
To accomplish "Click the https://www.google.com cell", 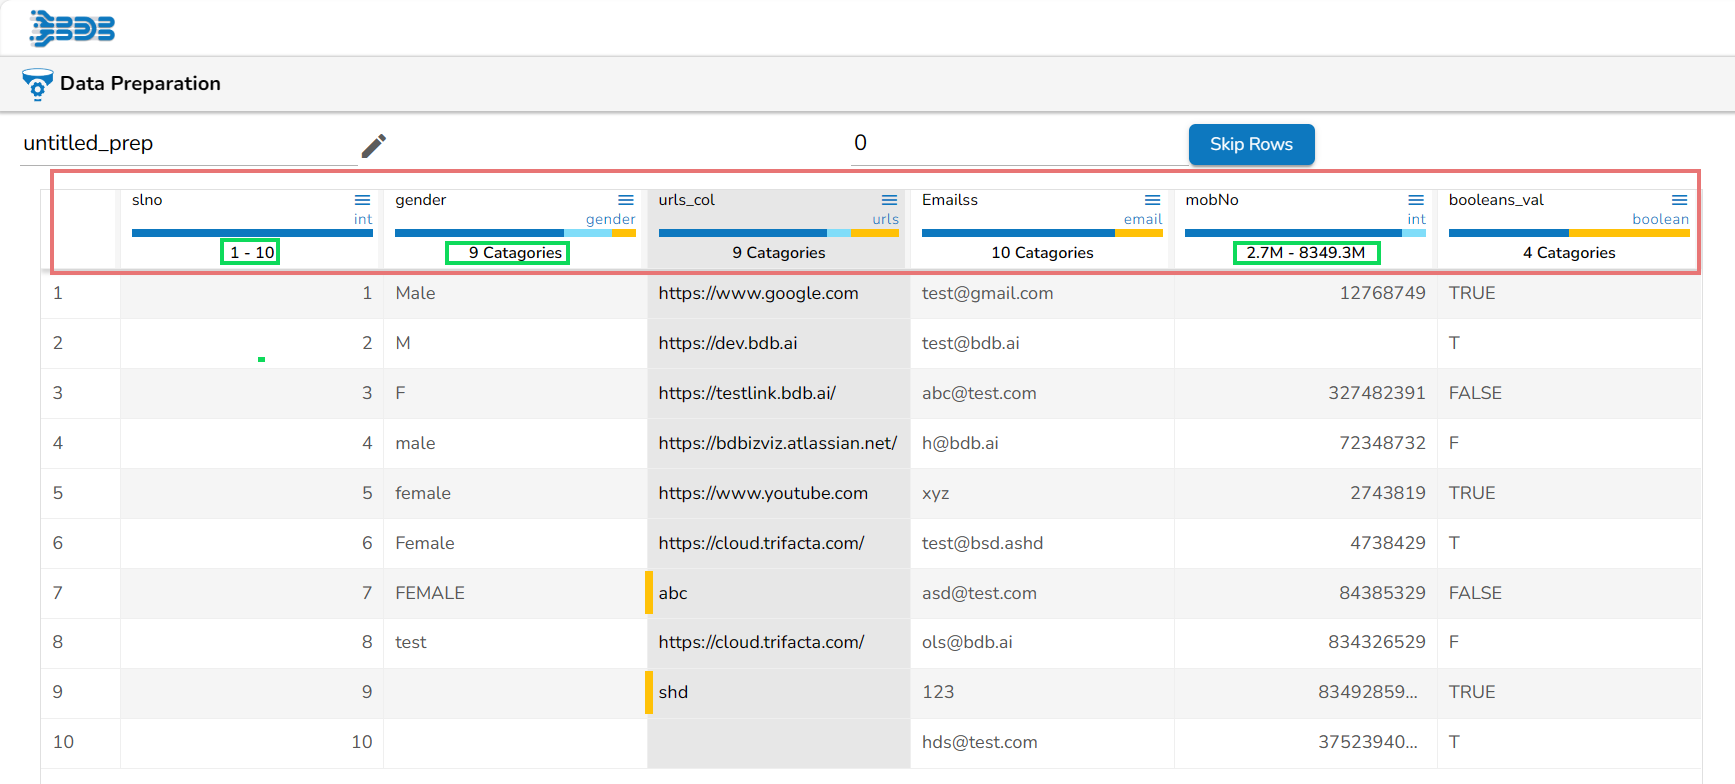I will point(758,293).
